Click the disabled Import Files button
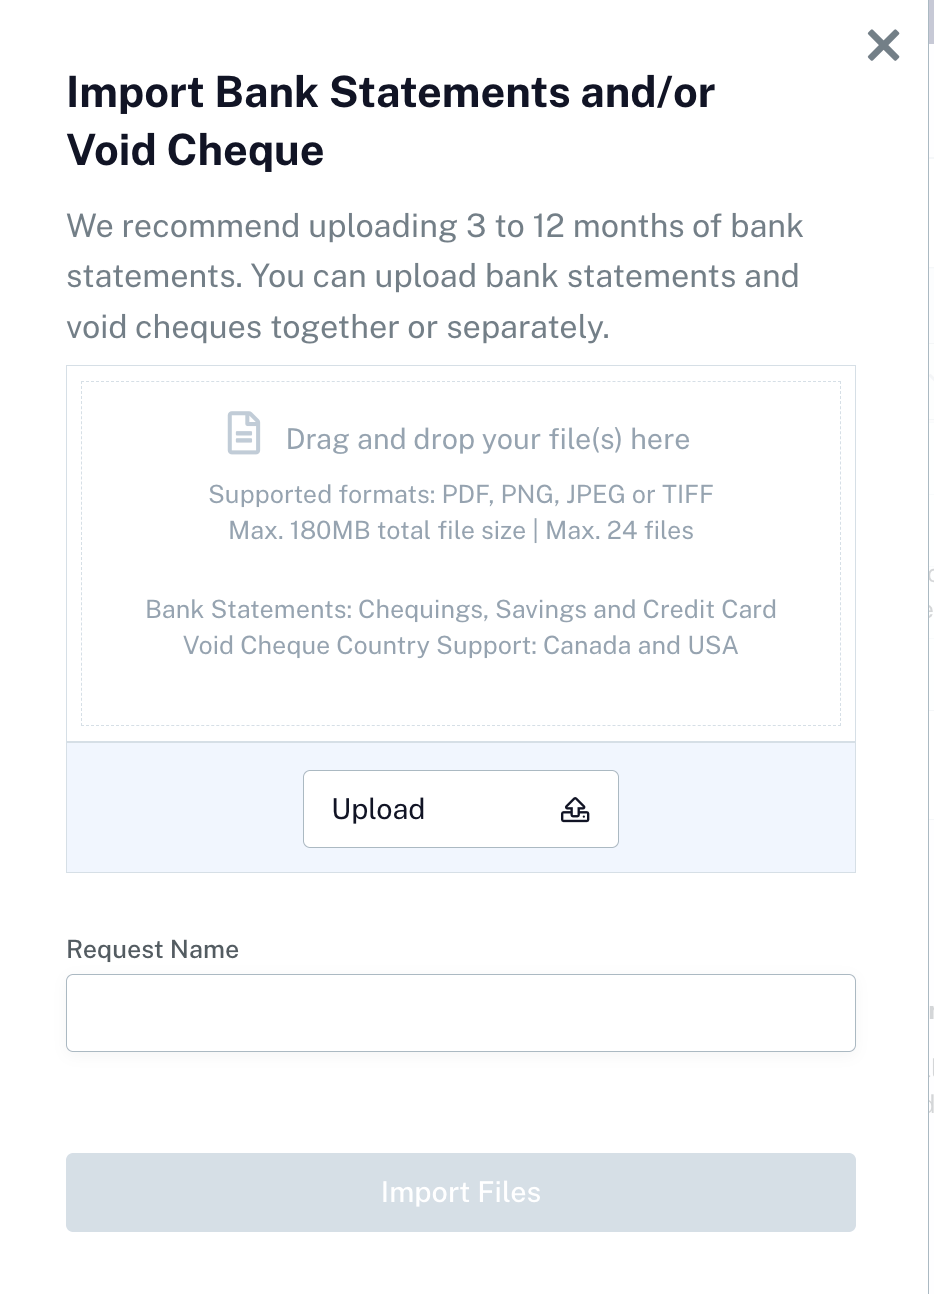 point(460,1192)
